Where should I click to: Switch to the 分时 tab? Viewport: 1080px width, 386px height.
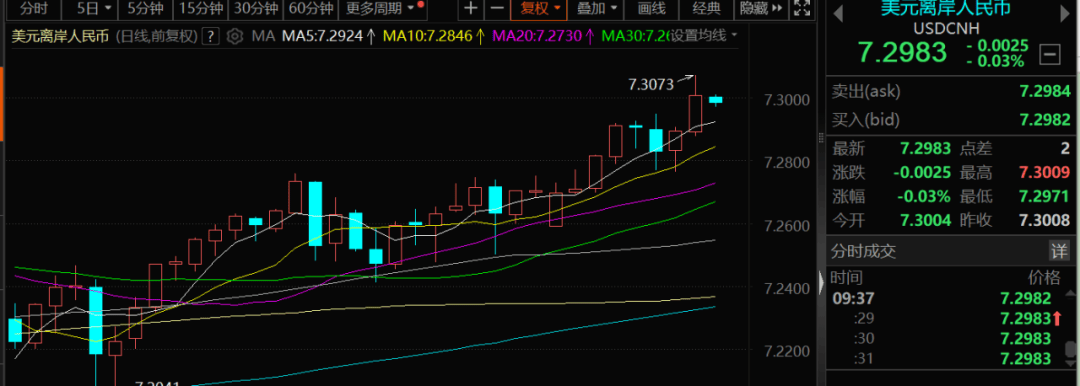34,8
